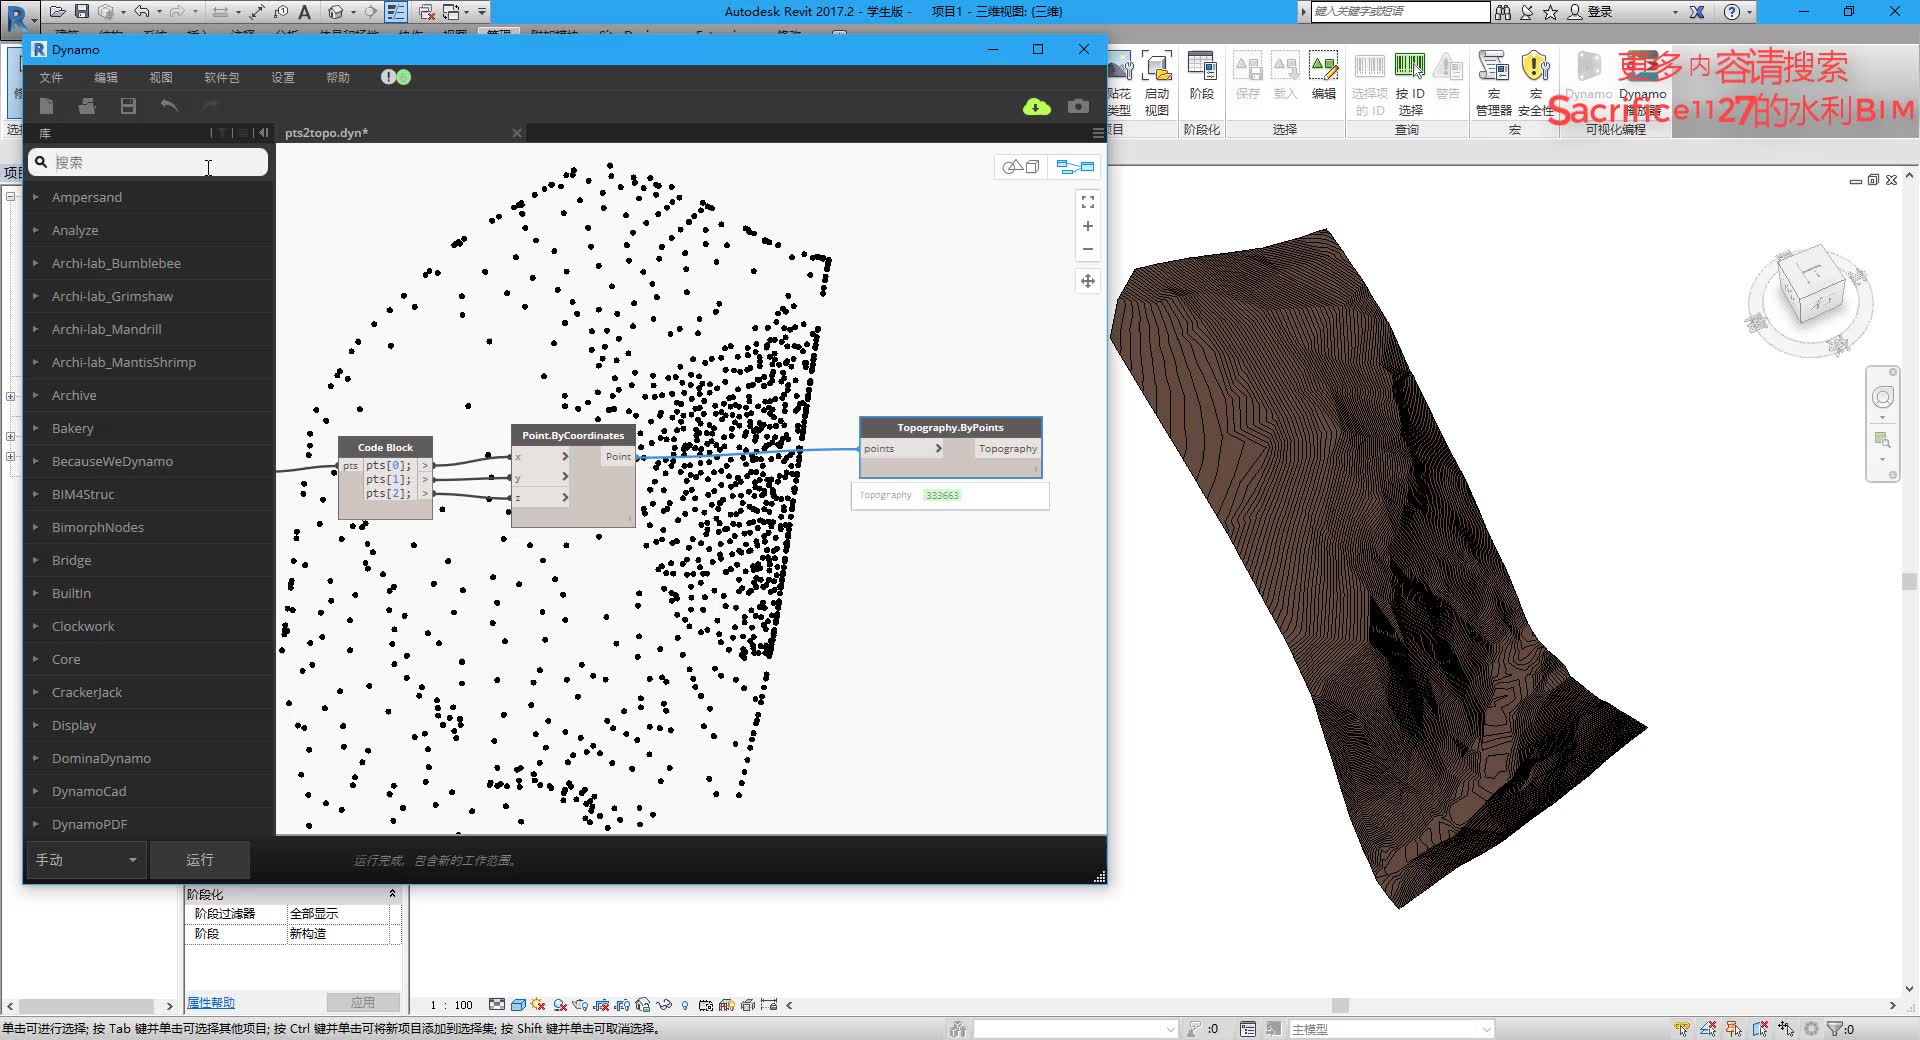Click the Pan mode icon in canvas
Viewport: 1920px width, 1040px height.
click(x=1088, y=282)
